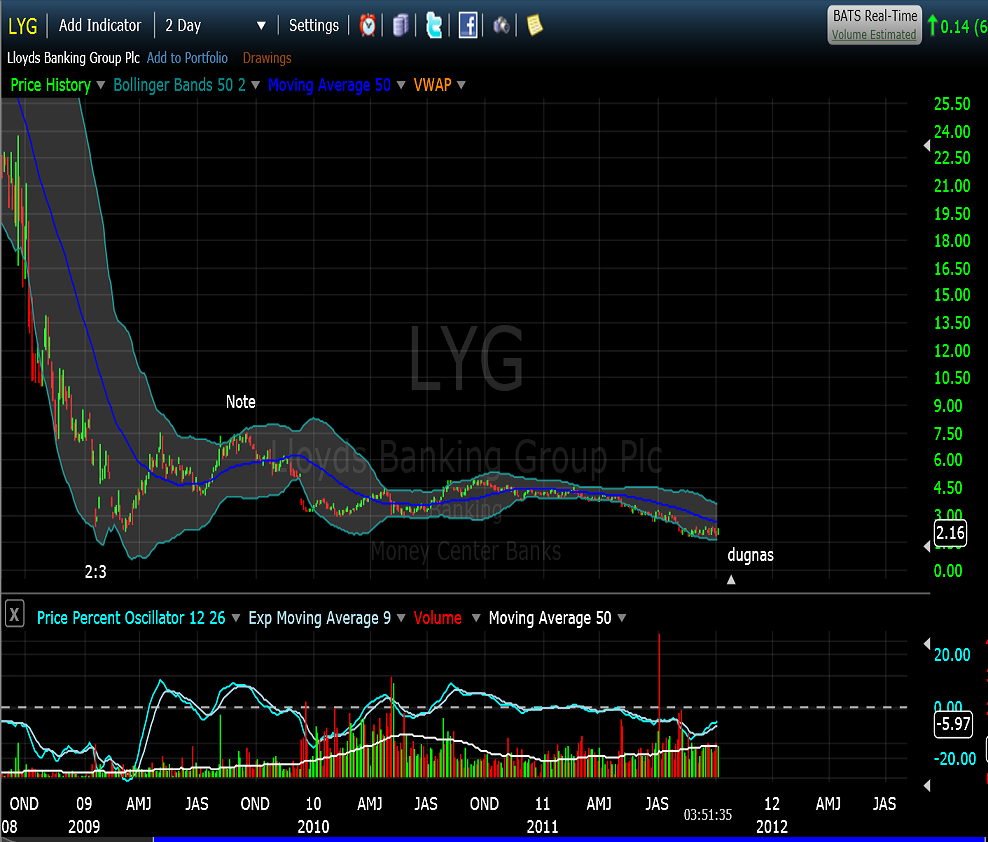Open the Price History dropdown
988x842 pixels.
pos(101,85)
